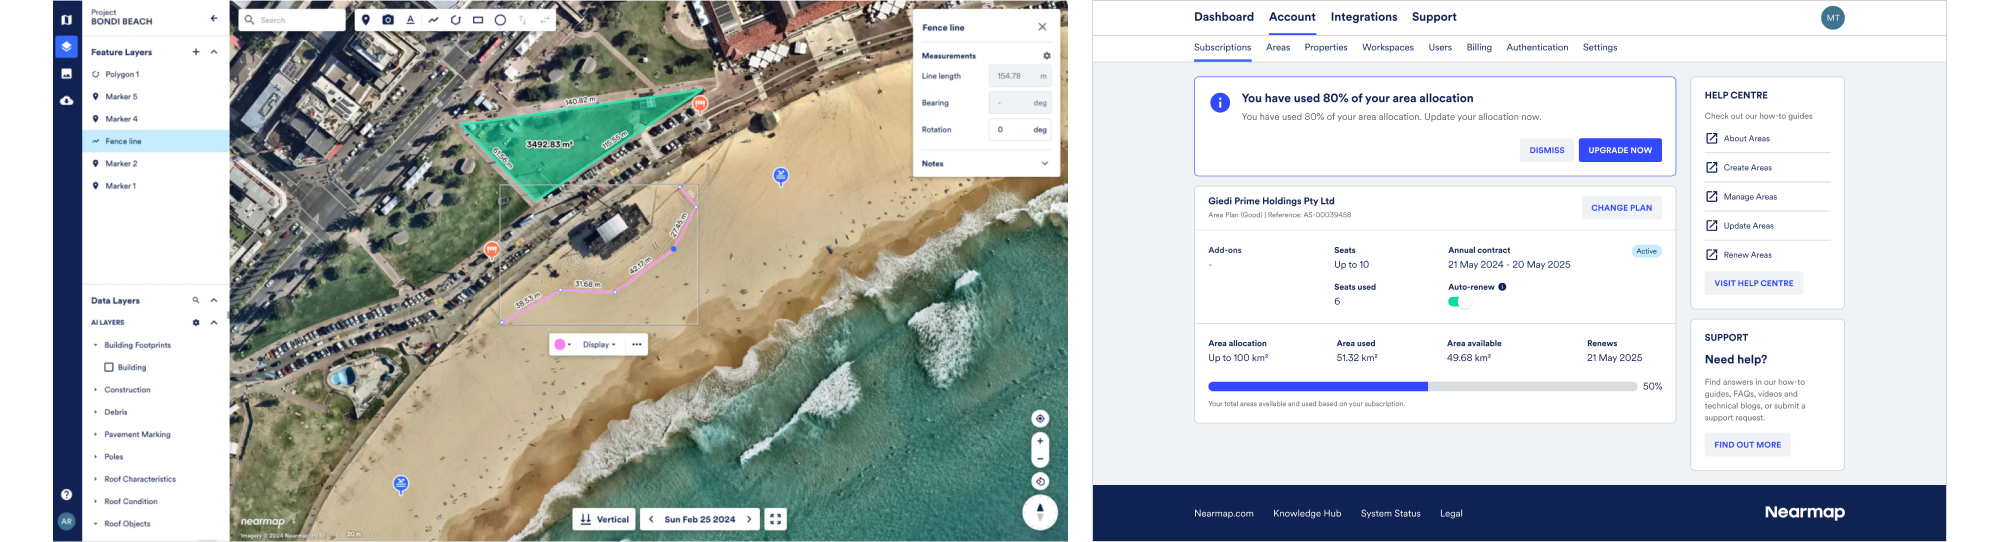The height and width of the screenshot is (542, 2000).
Task: Choose the circle drawing tool
Action: [500, 20]
